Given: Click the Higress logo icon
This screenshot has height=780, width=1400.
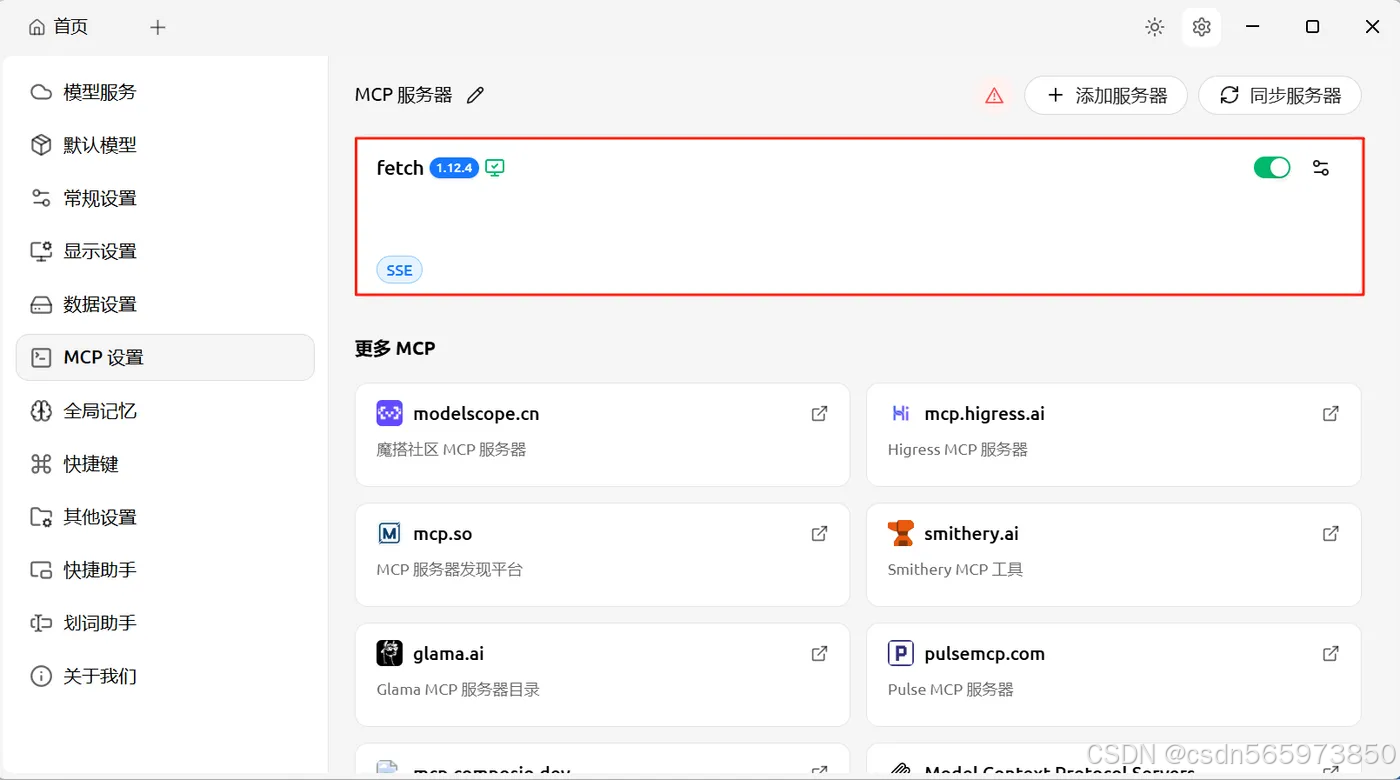Looking at the screenshot, I should coord(900,413).
